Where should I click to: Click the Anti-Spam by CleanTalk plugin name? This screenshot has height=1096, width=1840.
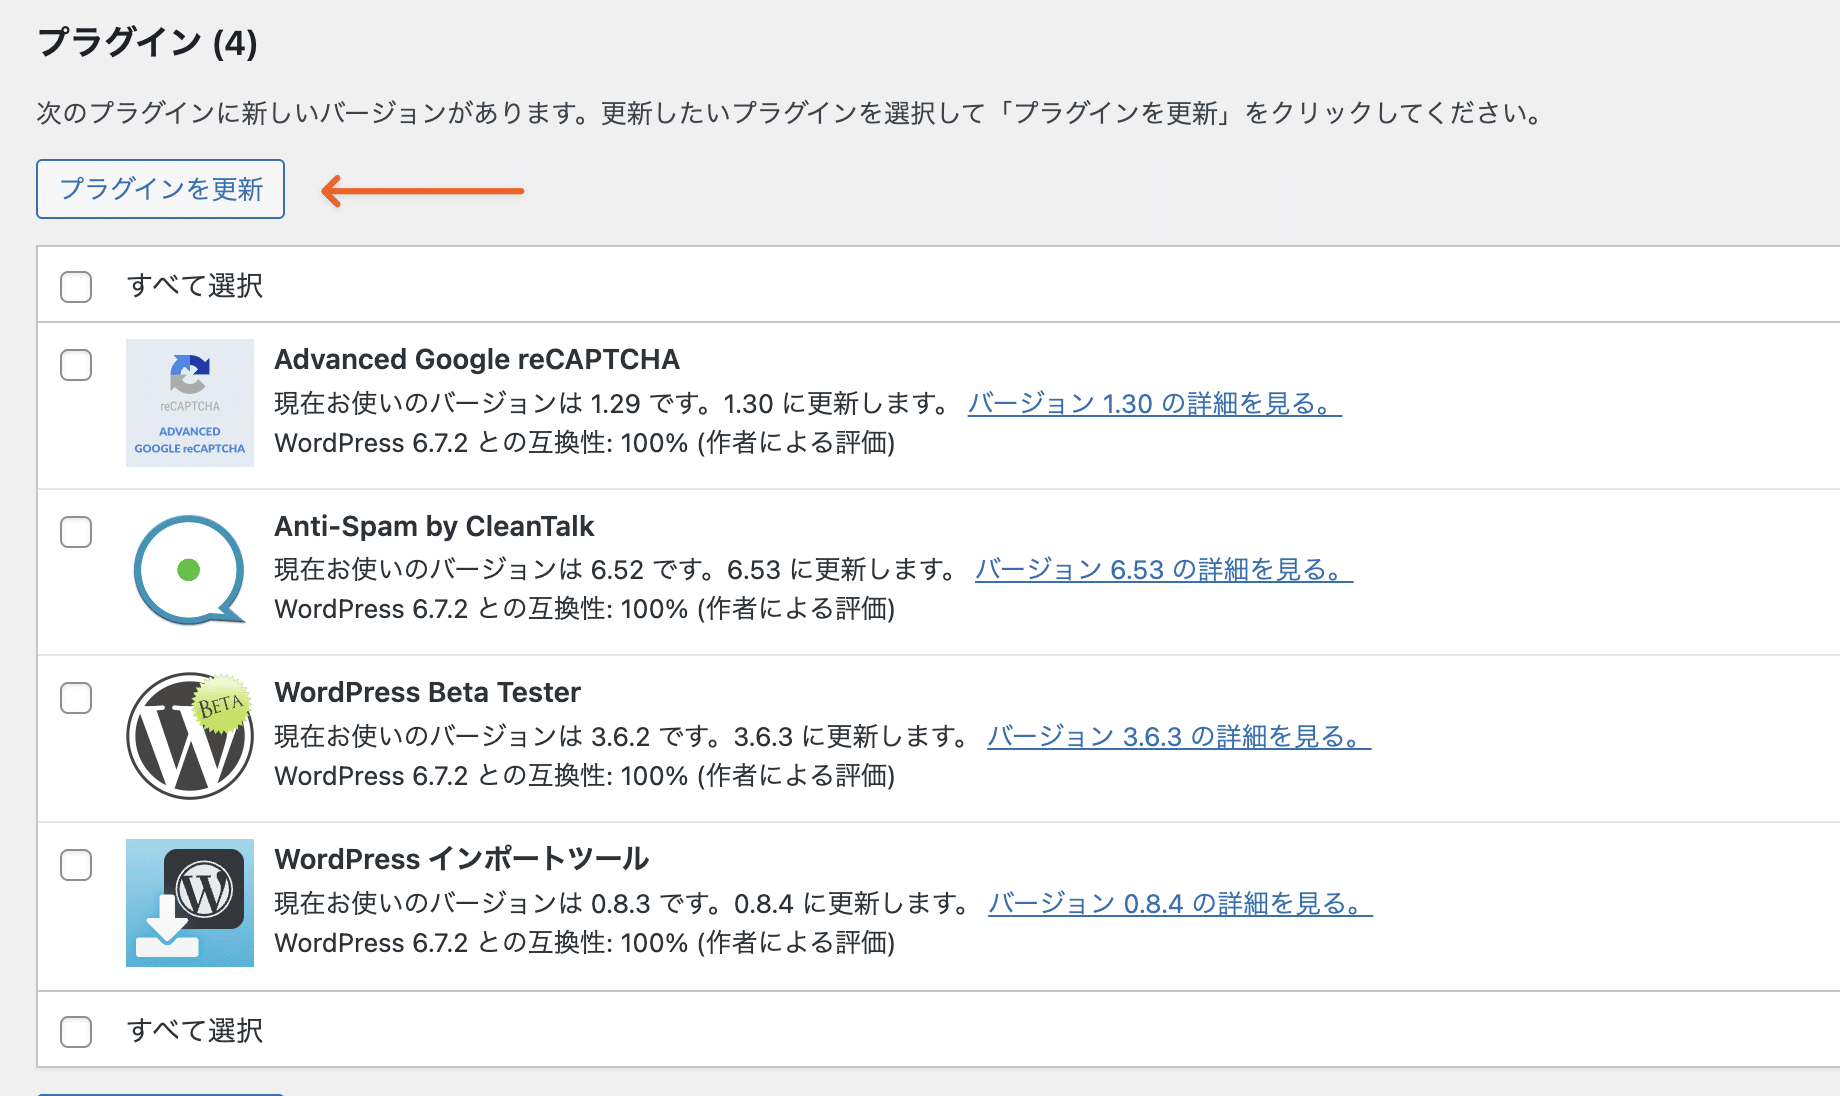click(x=434, y=527)
